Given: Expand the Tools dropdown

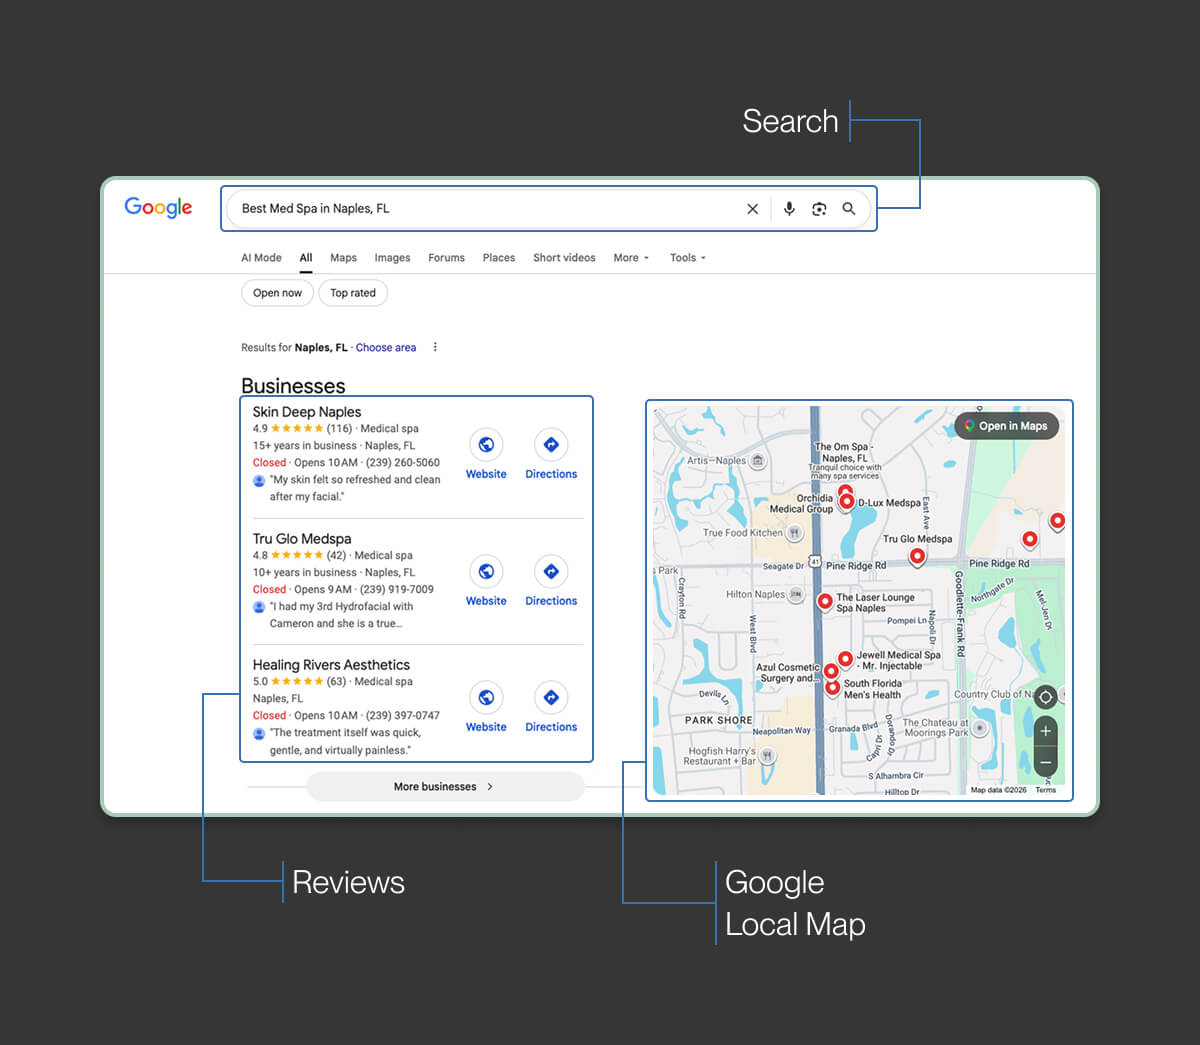Looking at the screenshot, I should click(x=688, y=258).
